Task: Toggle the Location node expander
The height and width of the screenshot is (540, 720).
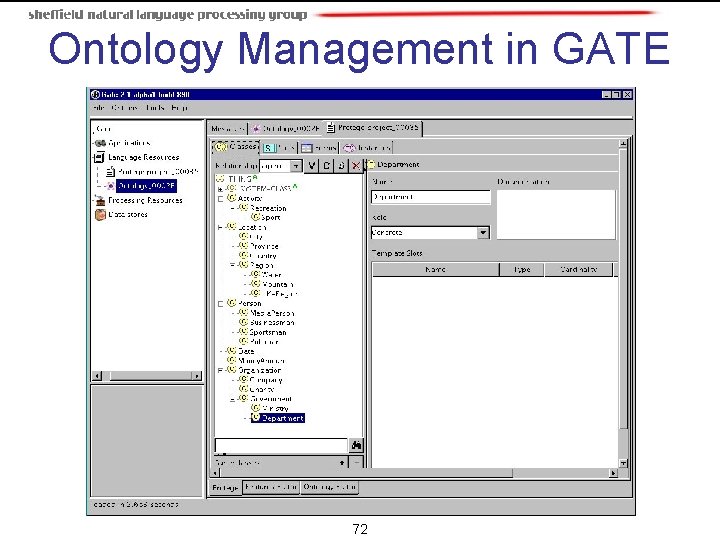Action: 220,227
